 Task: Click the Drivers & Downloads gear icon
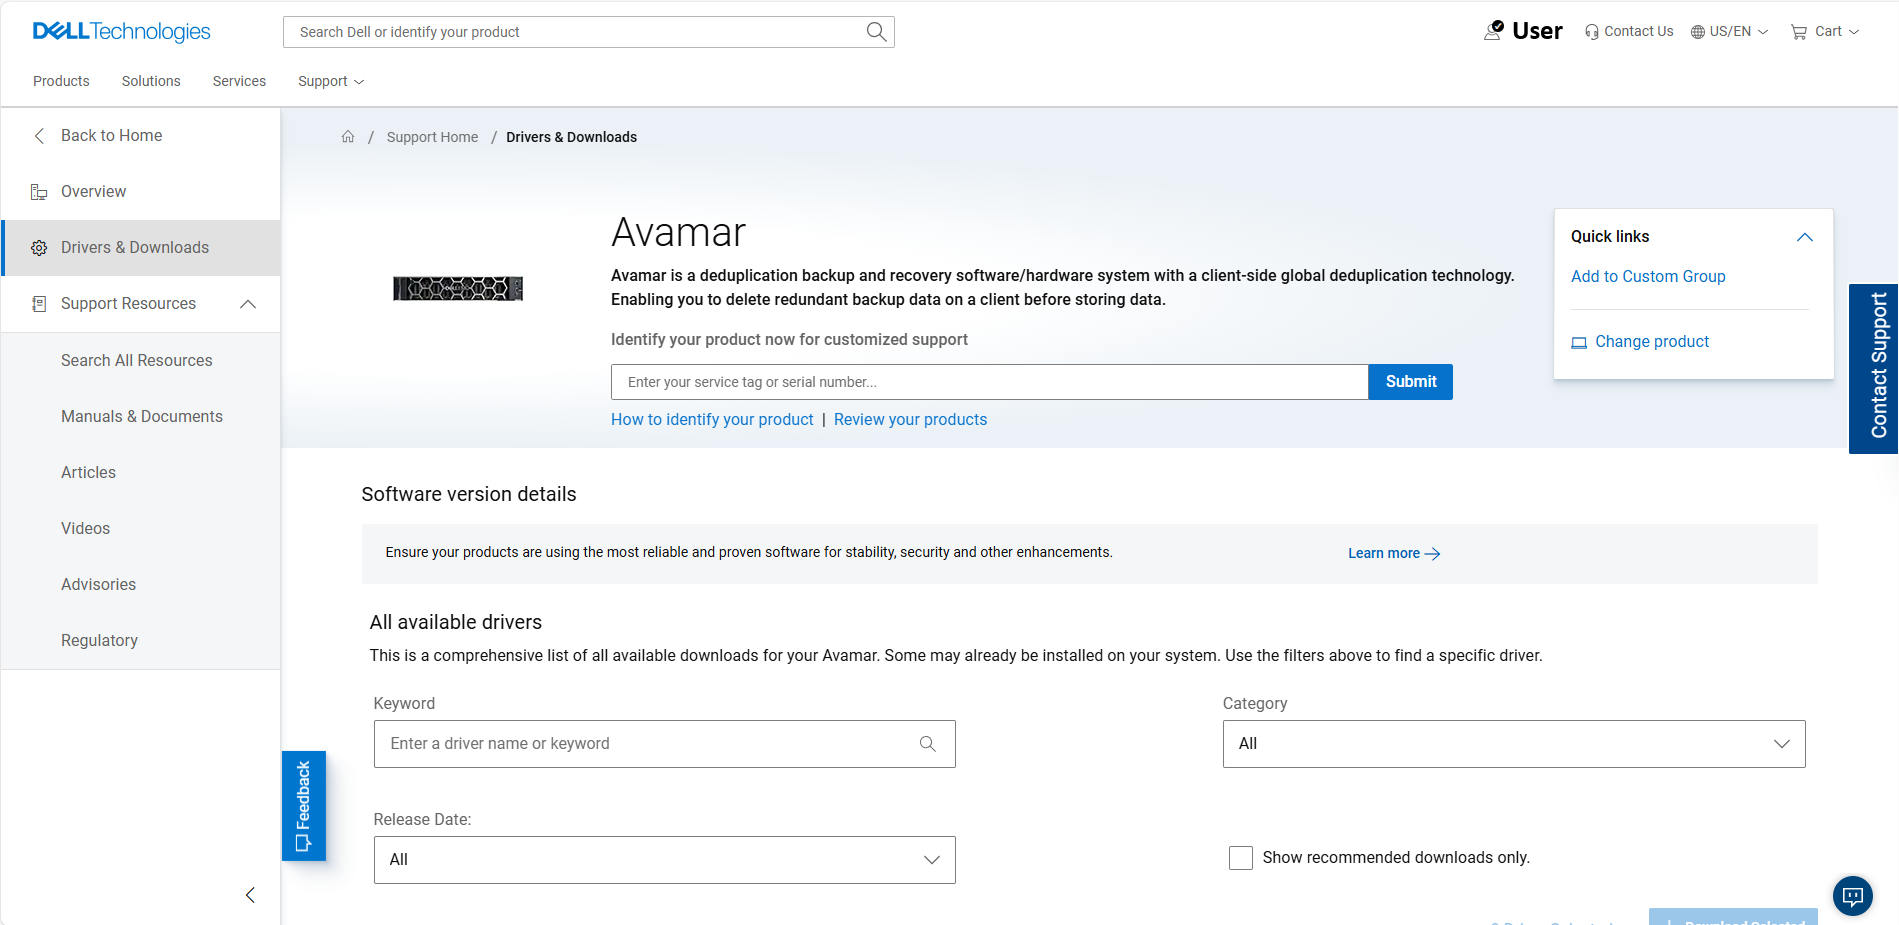coord(38,247)
